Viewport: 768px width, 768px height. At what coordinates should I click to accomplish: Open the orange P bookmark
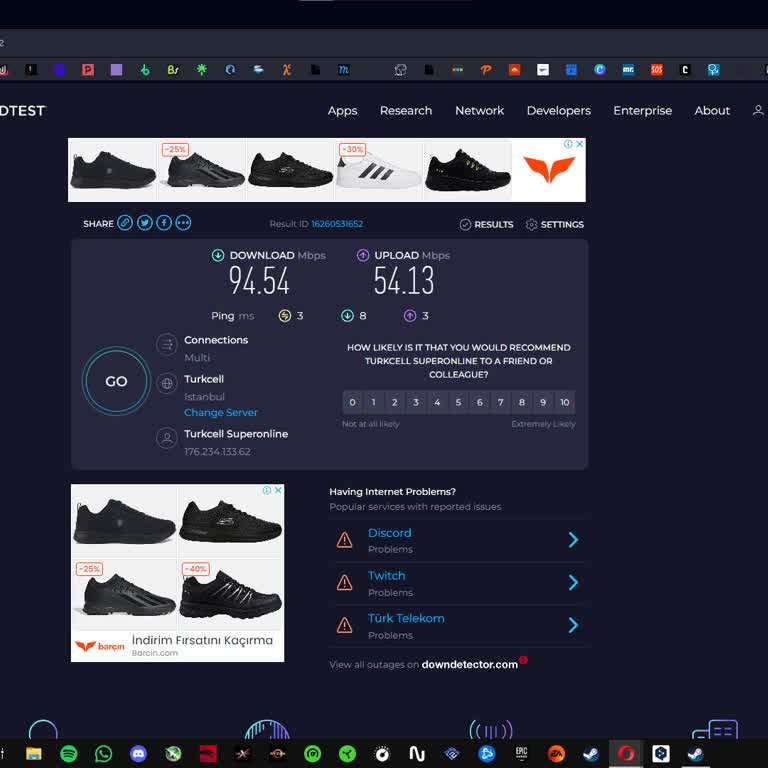pyautogui.click(x=486, y=70)
